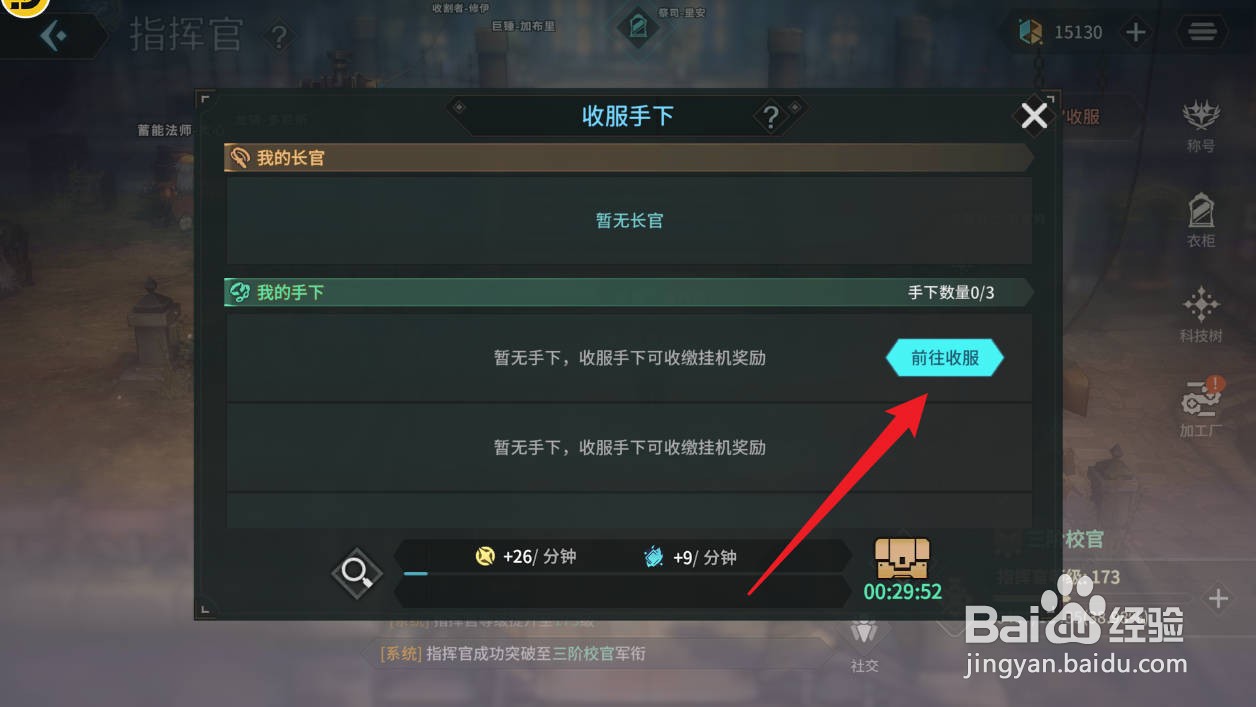1256x707 pixels.
Task: Click the help icon beside 收服手下 title
Action: (770, 117)
